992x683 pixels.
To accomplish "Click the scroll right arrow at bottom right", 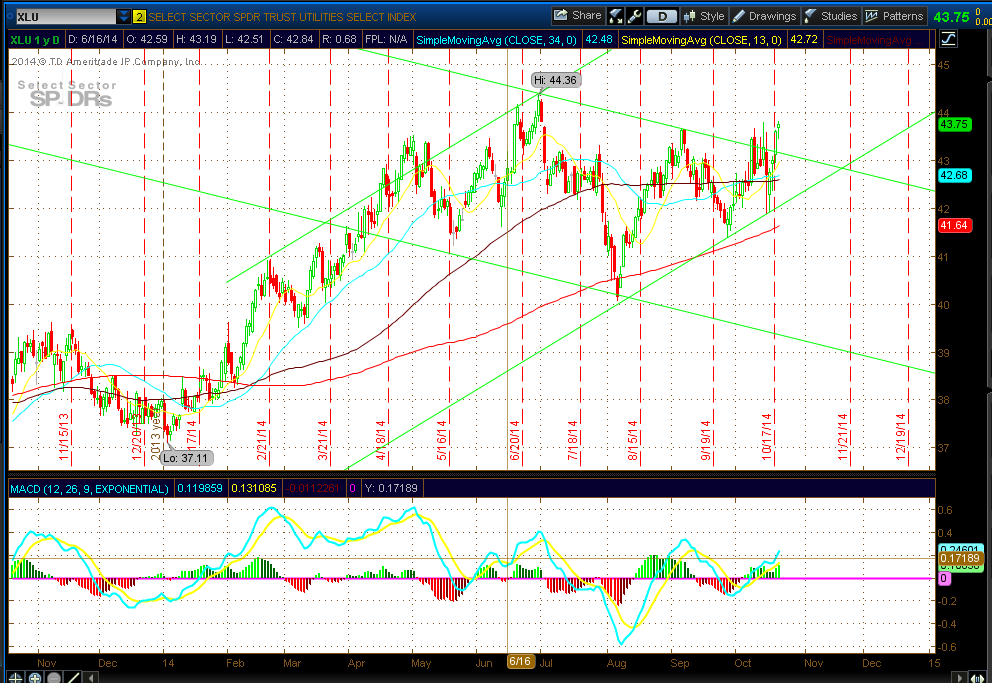I will [960, 678].
